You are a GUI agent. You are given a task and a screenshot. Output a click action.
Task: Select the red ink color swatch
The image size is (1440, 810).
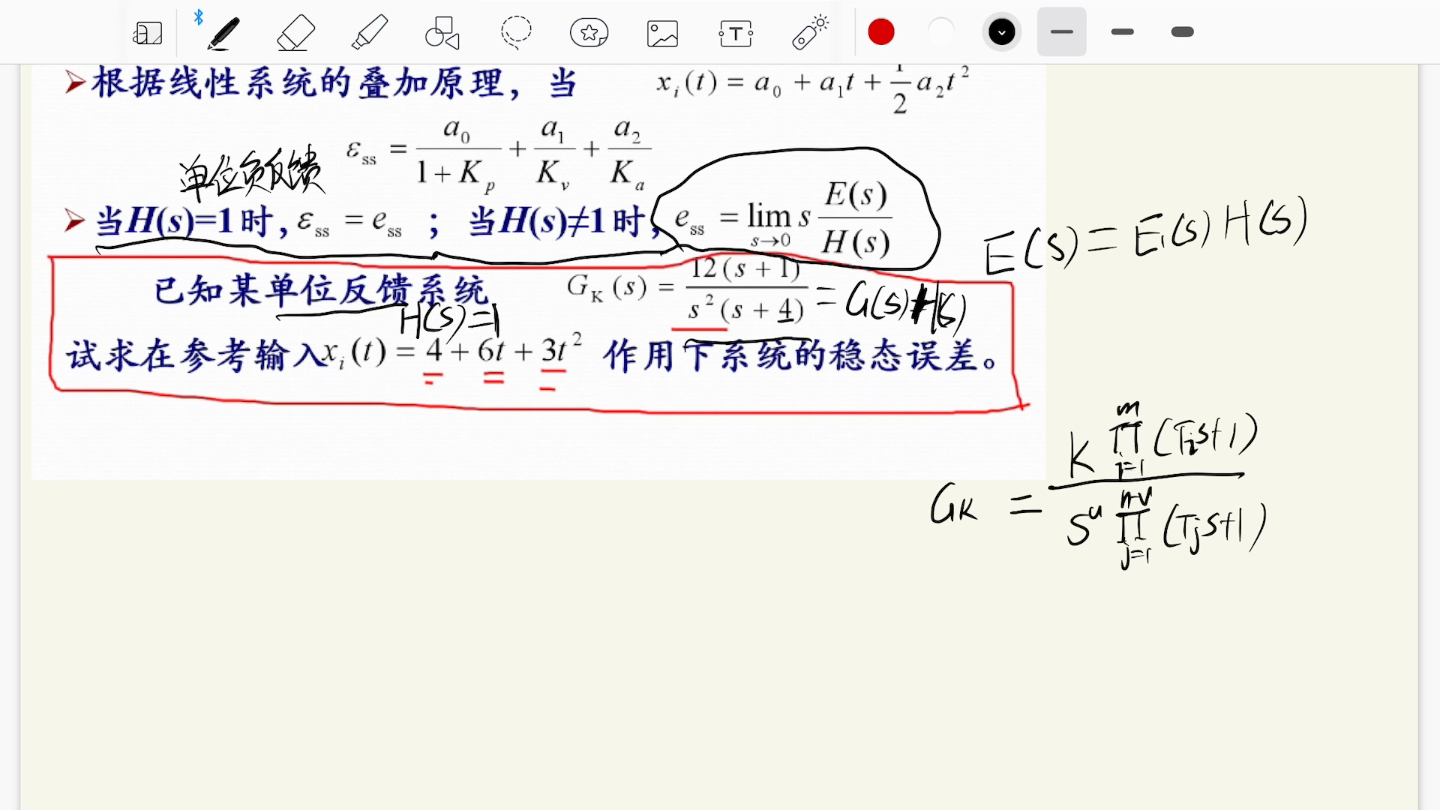[881, 31]
